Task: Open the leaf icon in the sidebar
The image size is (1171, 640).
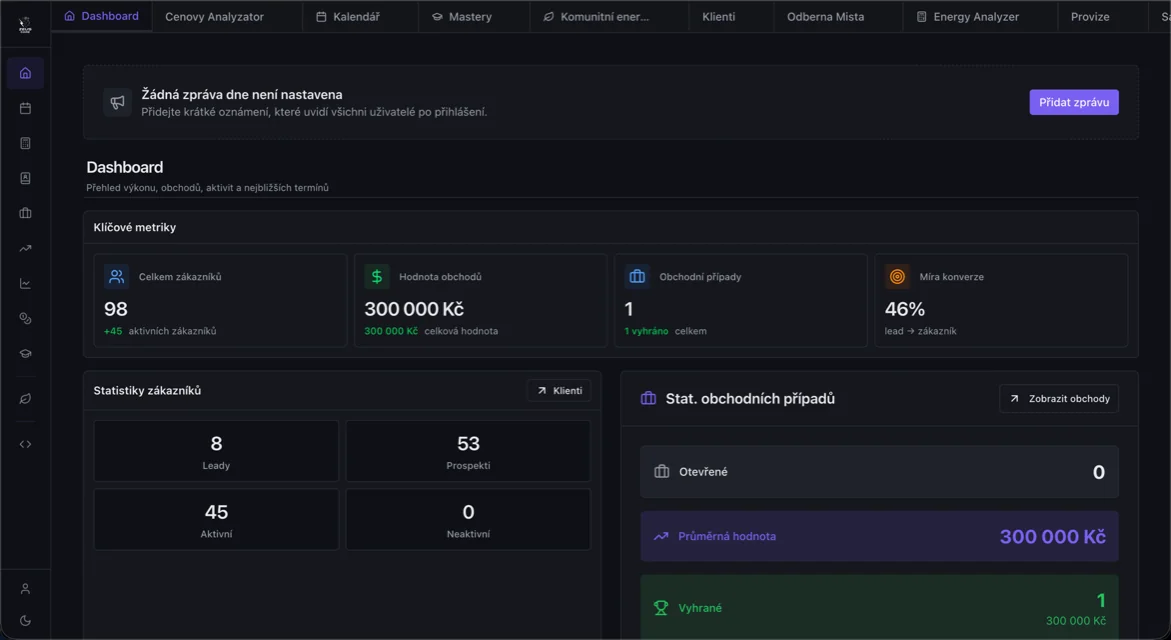Action: (x=25, y=399)
